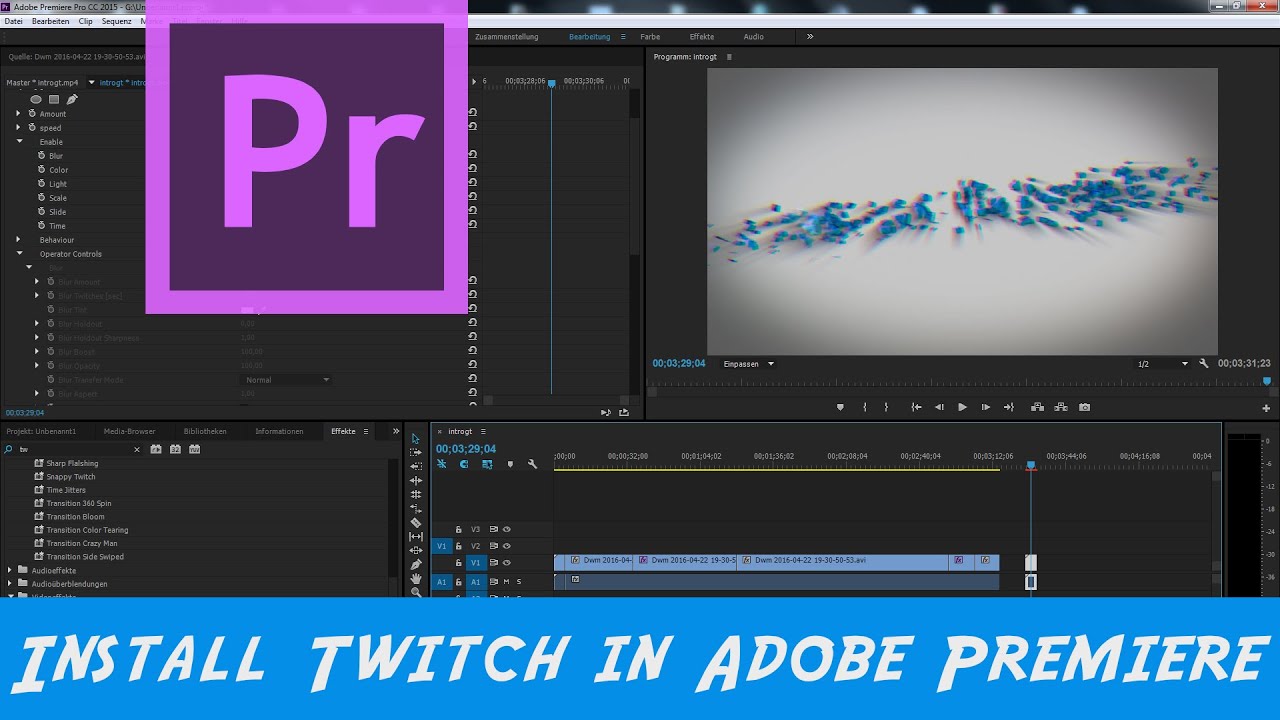Toggle V2 track output eye
Viewport: 1280px width, 720px height.
click(x=506, y=546)
